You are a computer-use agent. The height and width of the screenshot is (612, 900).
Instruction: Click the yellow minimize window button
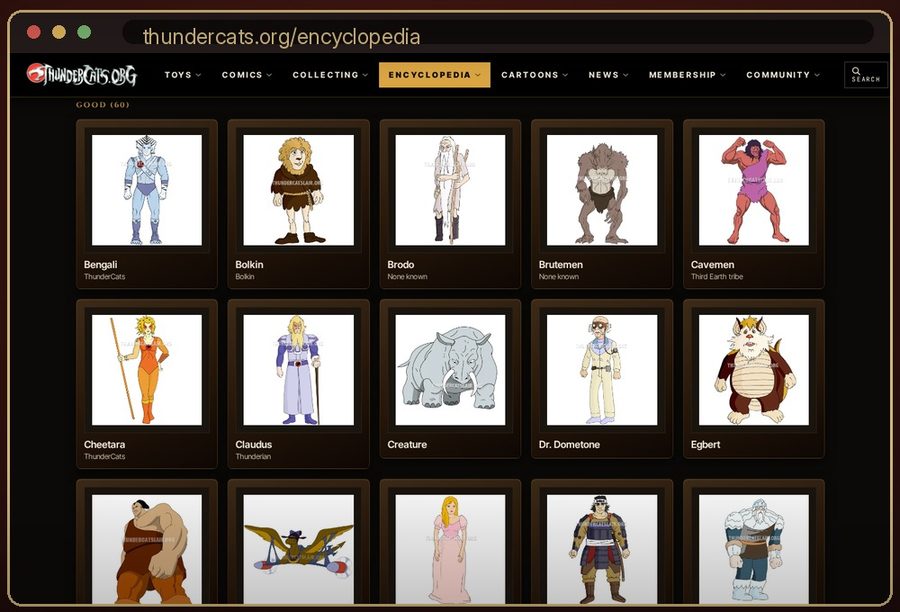[x=59, y=32]
